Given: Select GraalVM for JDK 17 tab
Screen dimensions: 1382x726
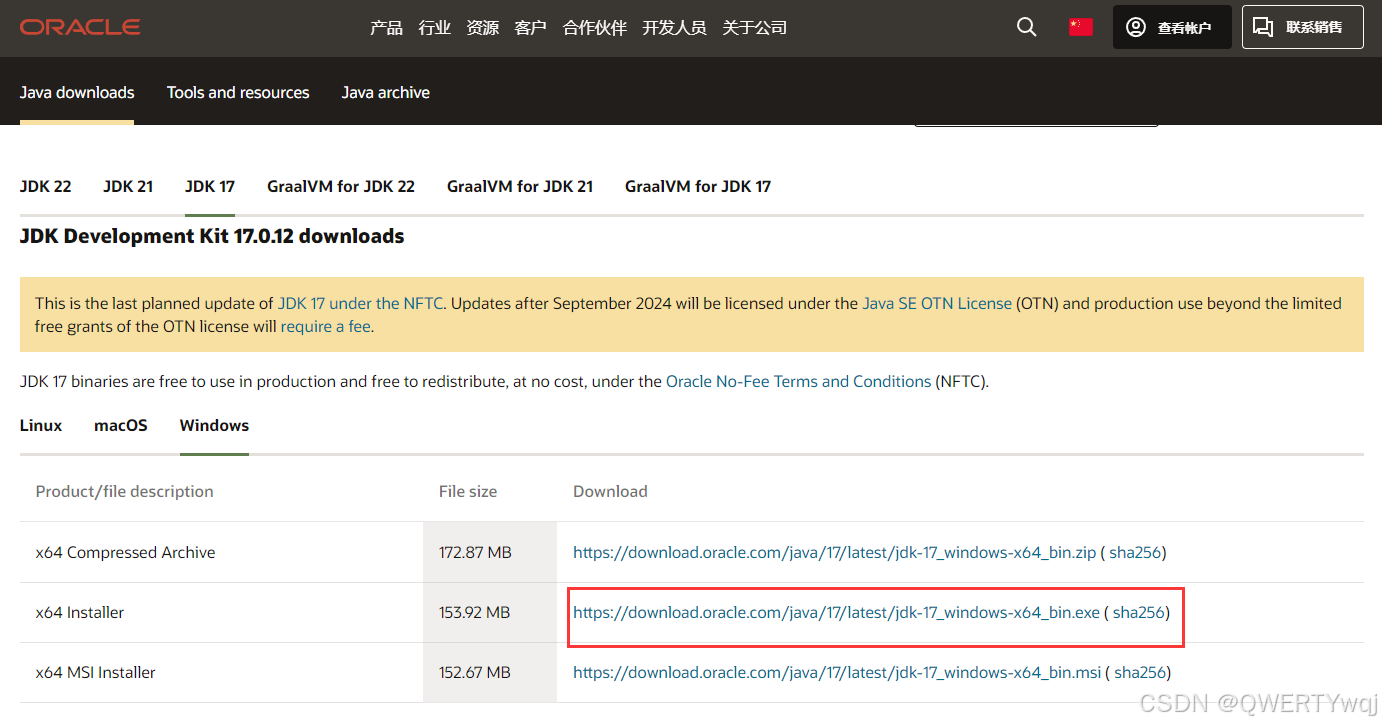Looking at the screenshot, I should pyautogui.click(x=698, y=186).
